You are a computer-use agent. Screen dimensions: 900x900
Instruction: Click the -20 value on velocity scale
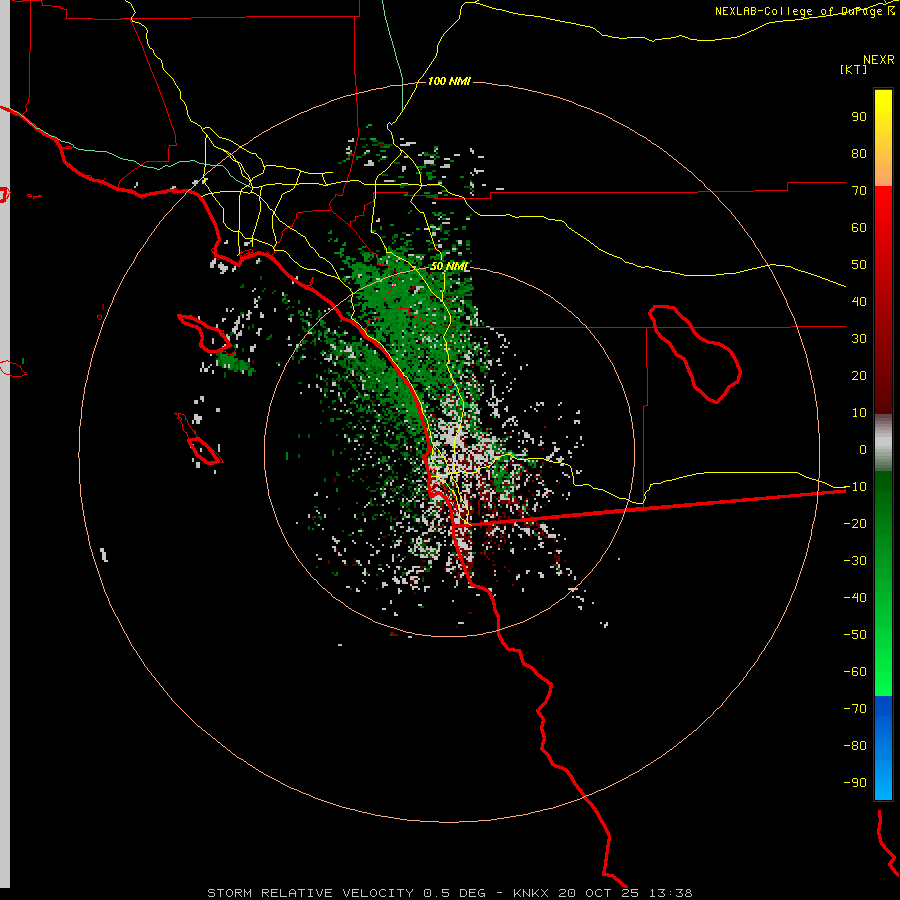pos(855,523)
